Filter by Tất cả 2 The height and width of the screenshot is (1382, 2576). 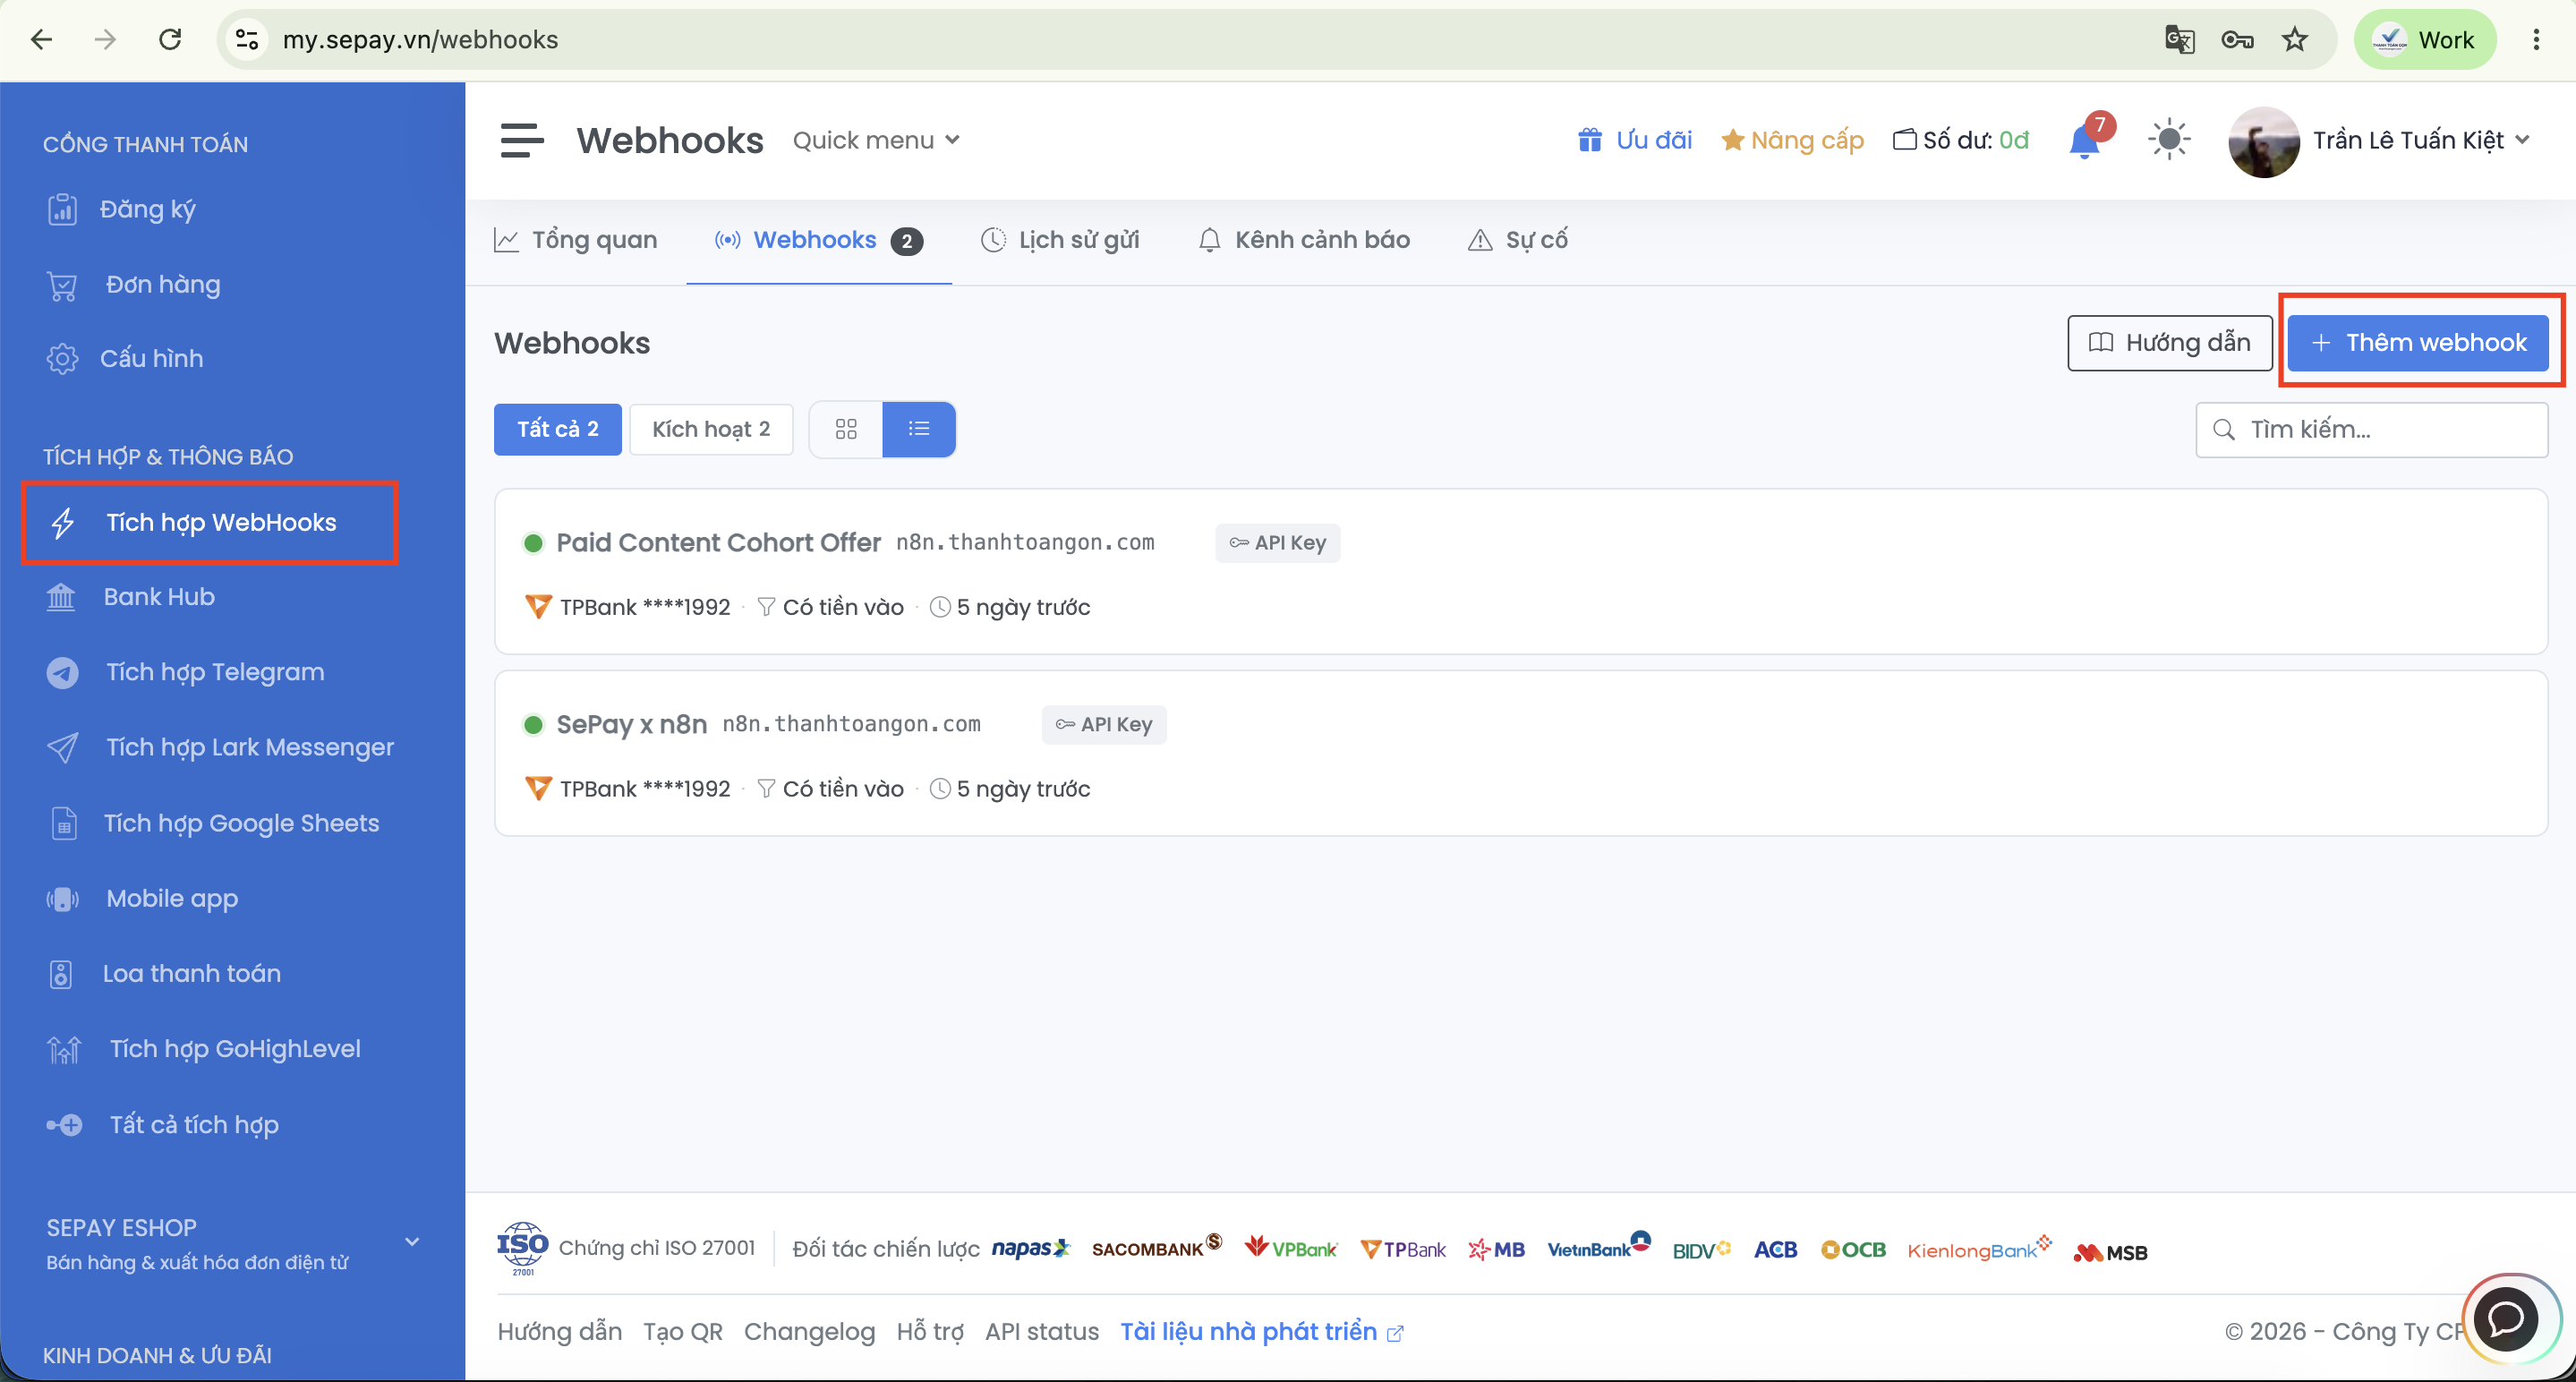pos(558,429)
